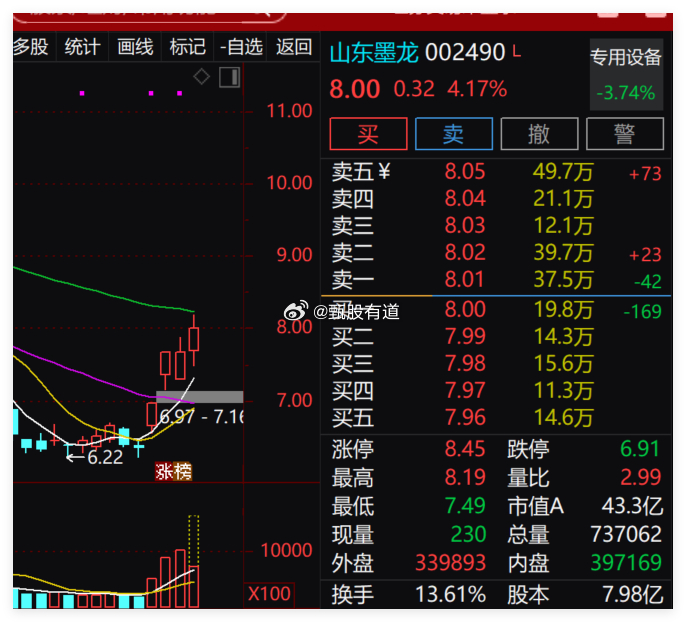Click the 现量 value 230

tap(468, 535)
